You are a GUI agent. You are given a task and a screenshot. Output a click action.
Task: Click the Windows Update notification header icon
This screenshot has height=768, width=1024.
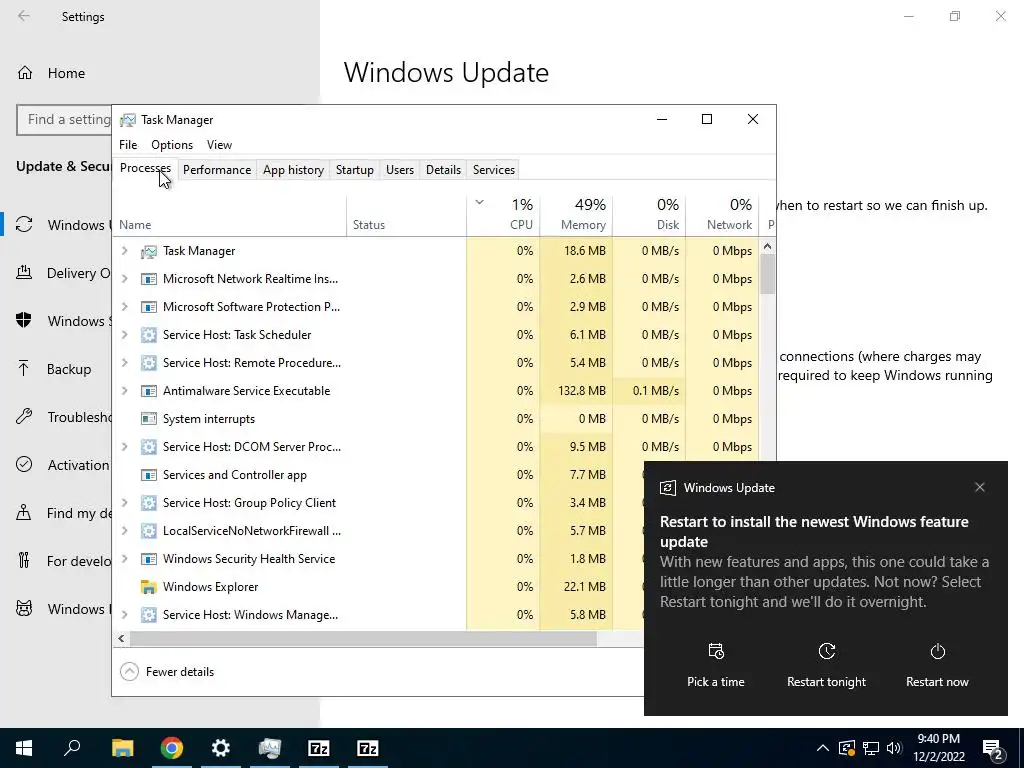click(x=667, y=488)
